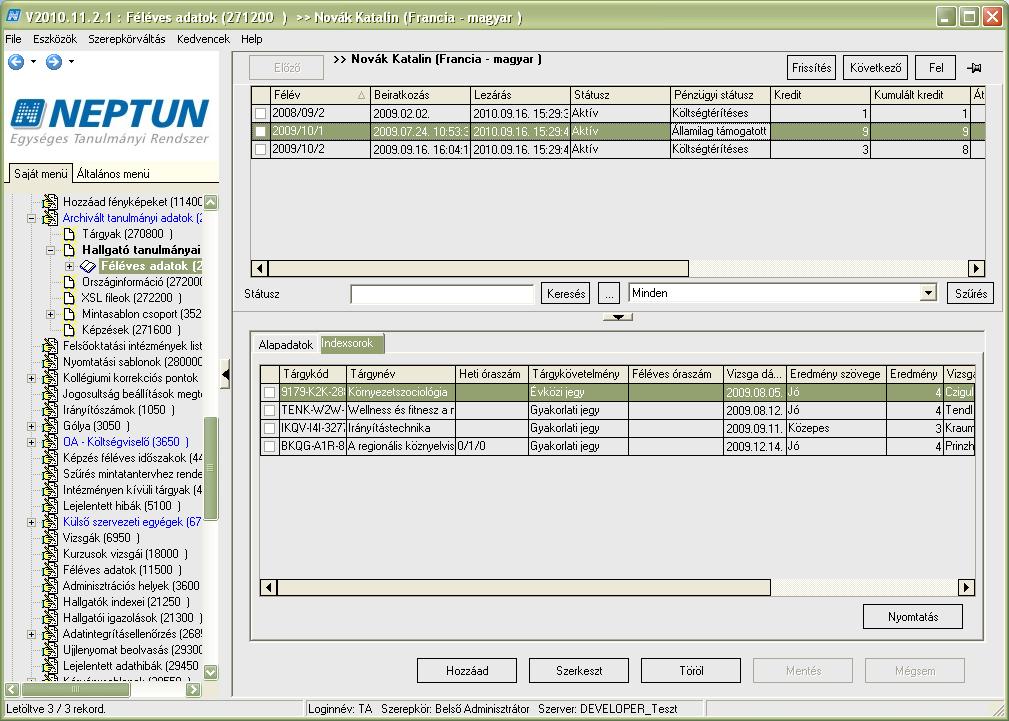Viewport: 1009px width, 721px height.
Task: Print with the Nyomtatás button
Action: click(x=912, y=617)
